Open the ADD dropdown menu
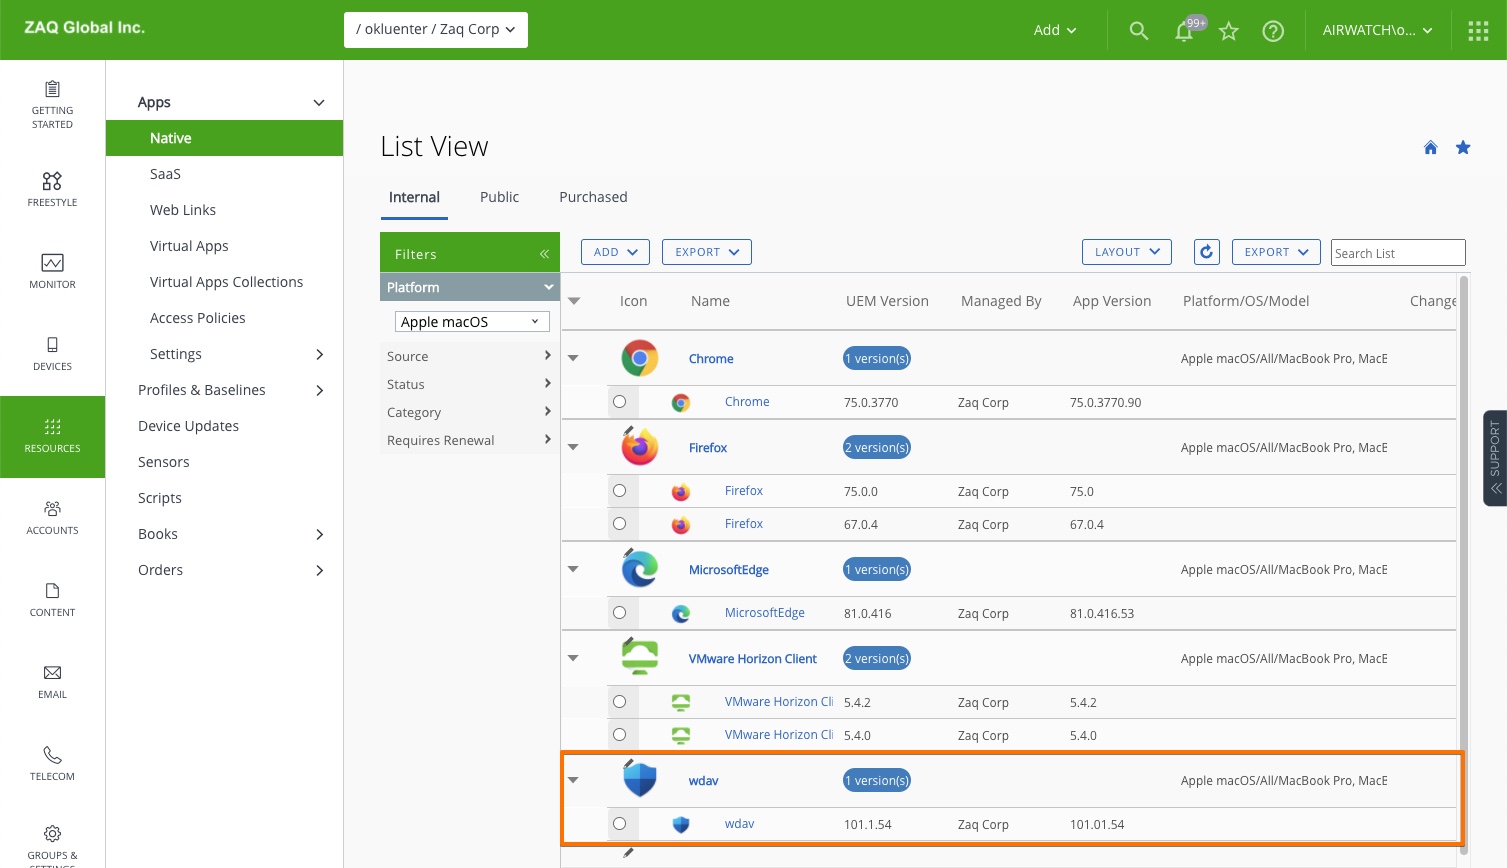Screen dimensions: 1507x868 pos(614,251)
